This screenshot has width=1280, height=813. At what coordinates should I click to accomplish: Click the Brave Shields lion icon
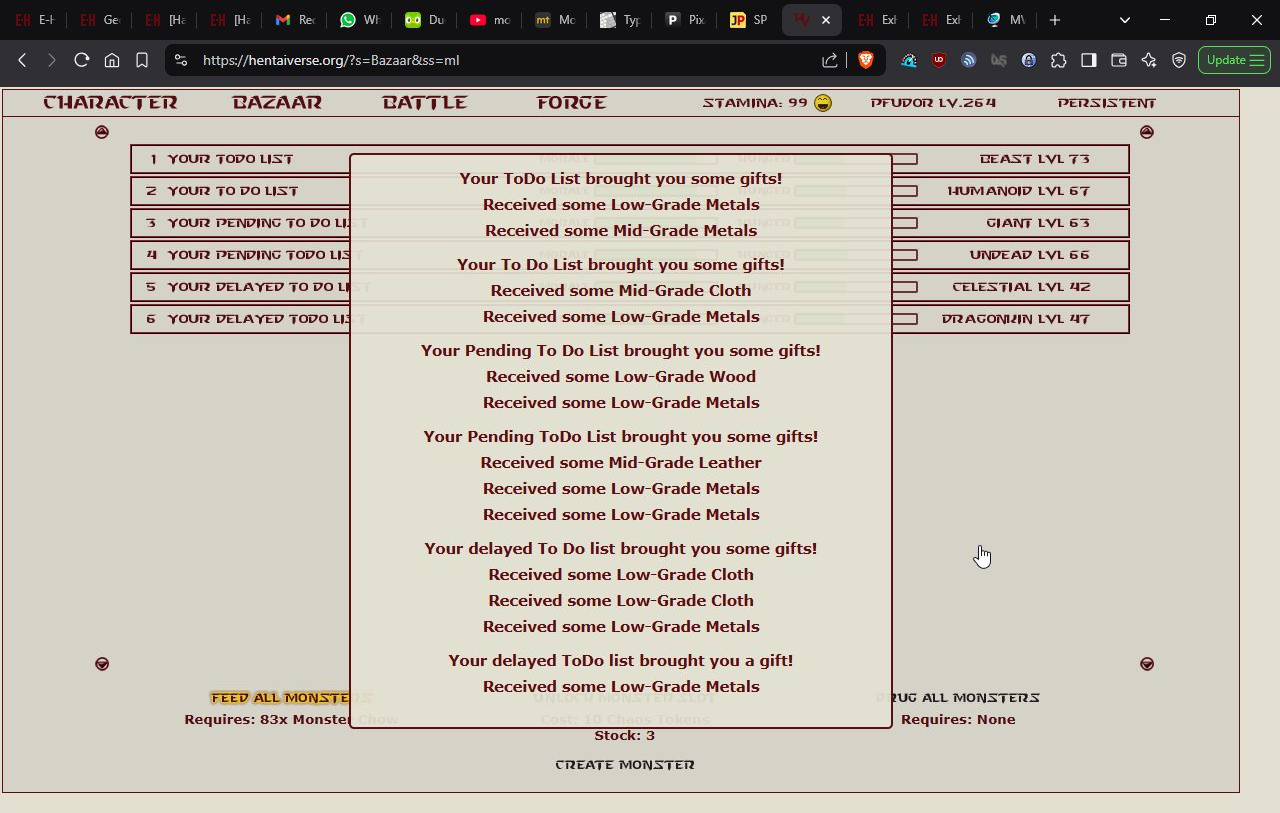click(x=866, y=60)
